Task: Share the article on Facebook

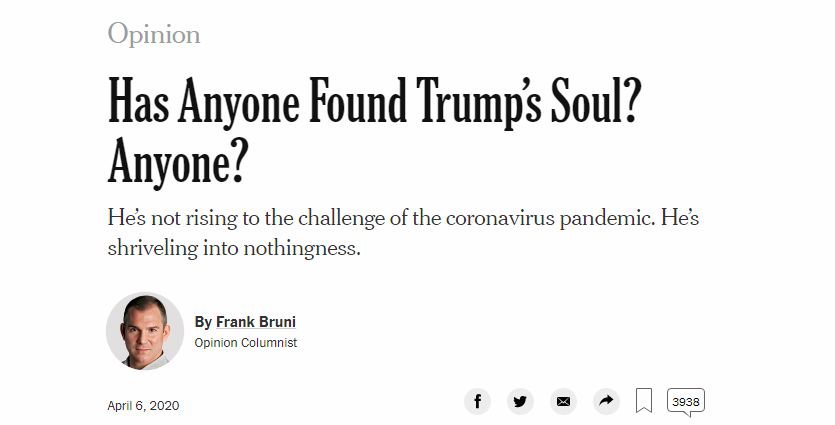Action: click(478, 401)
